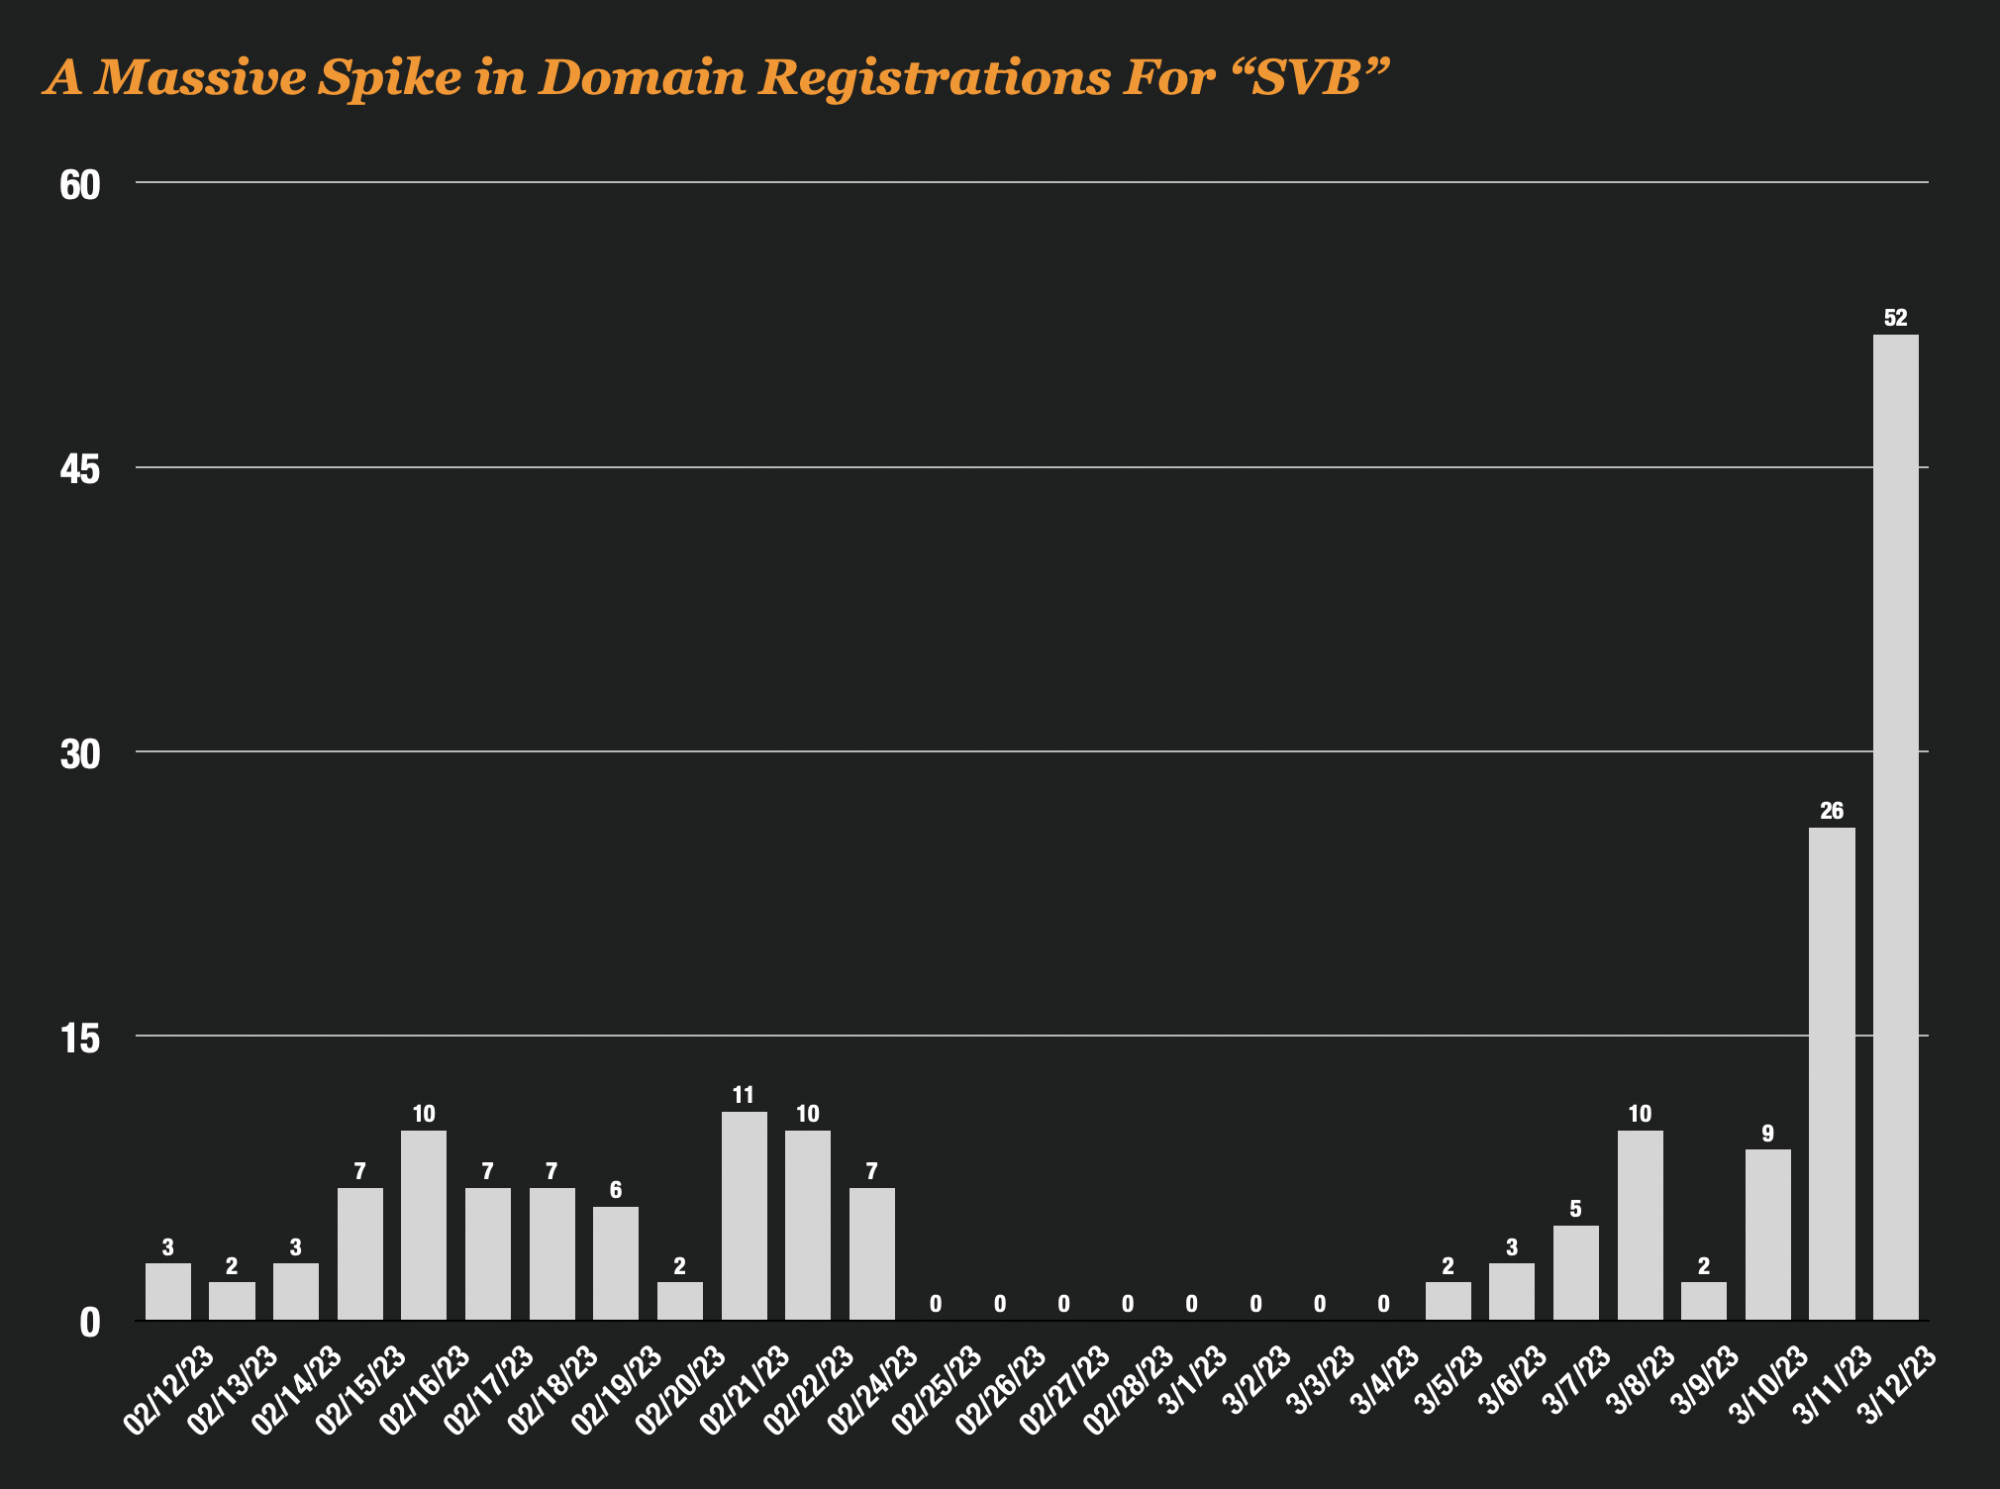Click the 3/1/23 date label on x-axis
The height and width of the screenshot is (1489, 2000).
click(1194, 1380)
